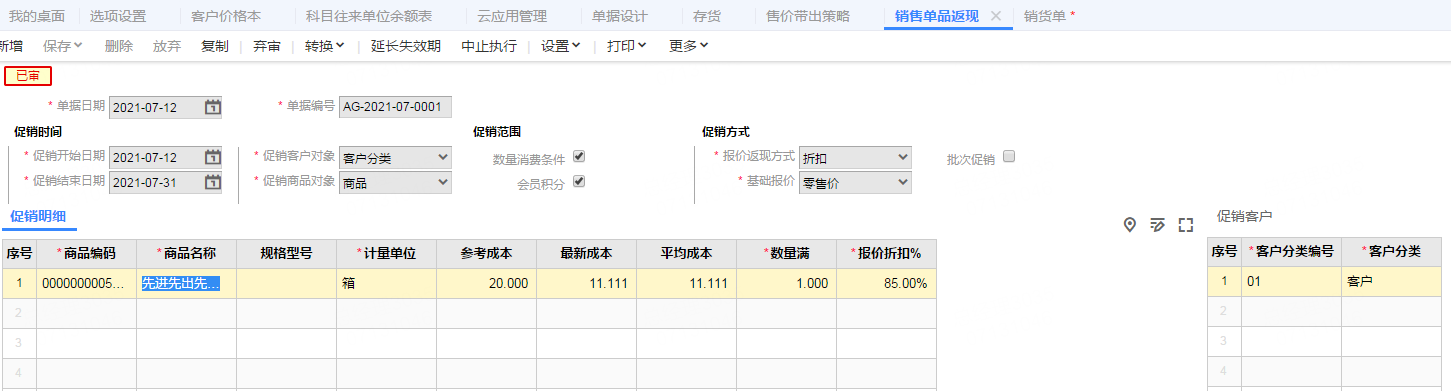Viewport: 1451px width, 391px height.
Task: Click the 新增 toolbar button
Action: point(11,46)
